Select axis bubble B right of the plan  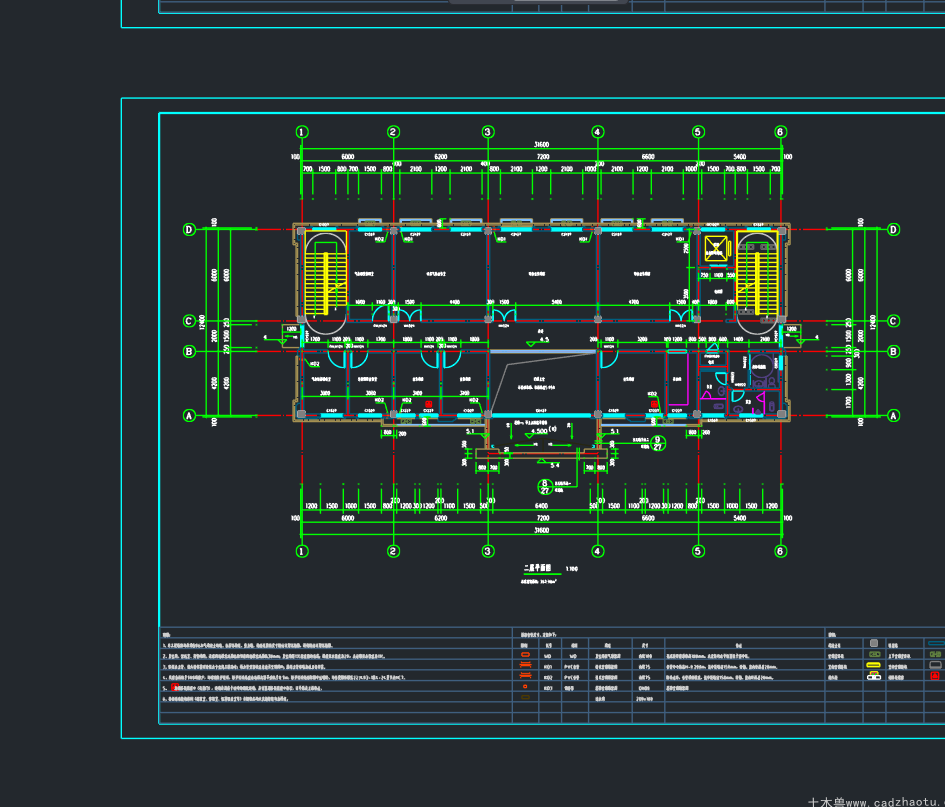point(894,351)
